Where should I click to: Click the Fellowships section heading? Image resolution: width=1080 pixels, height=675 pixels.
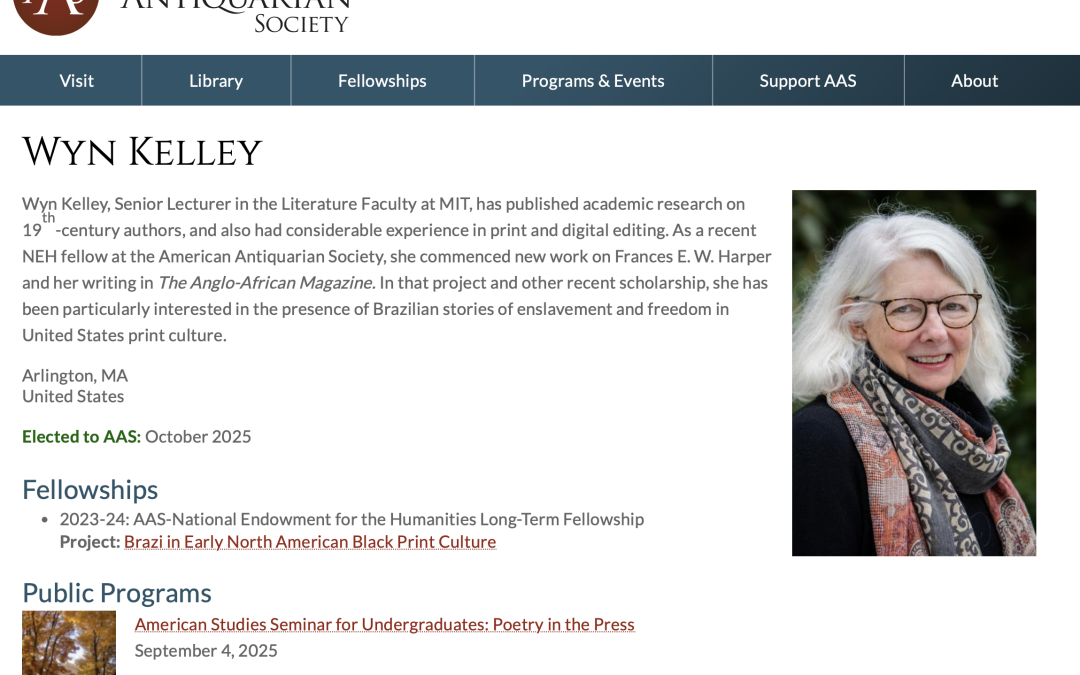89,489
